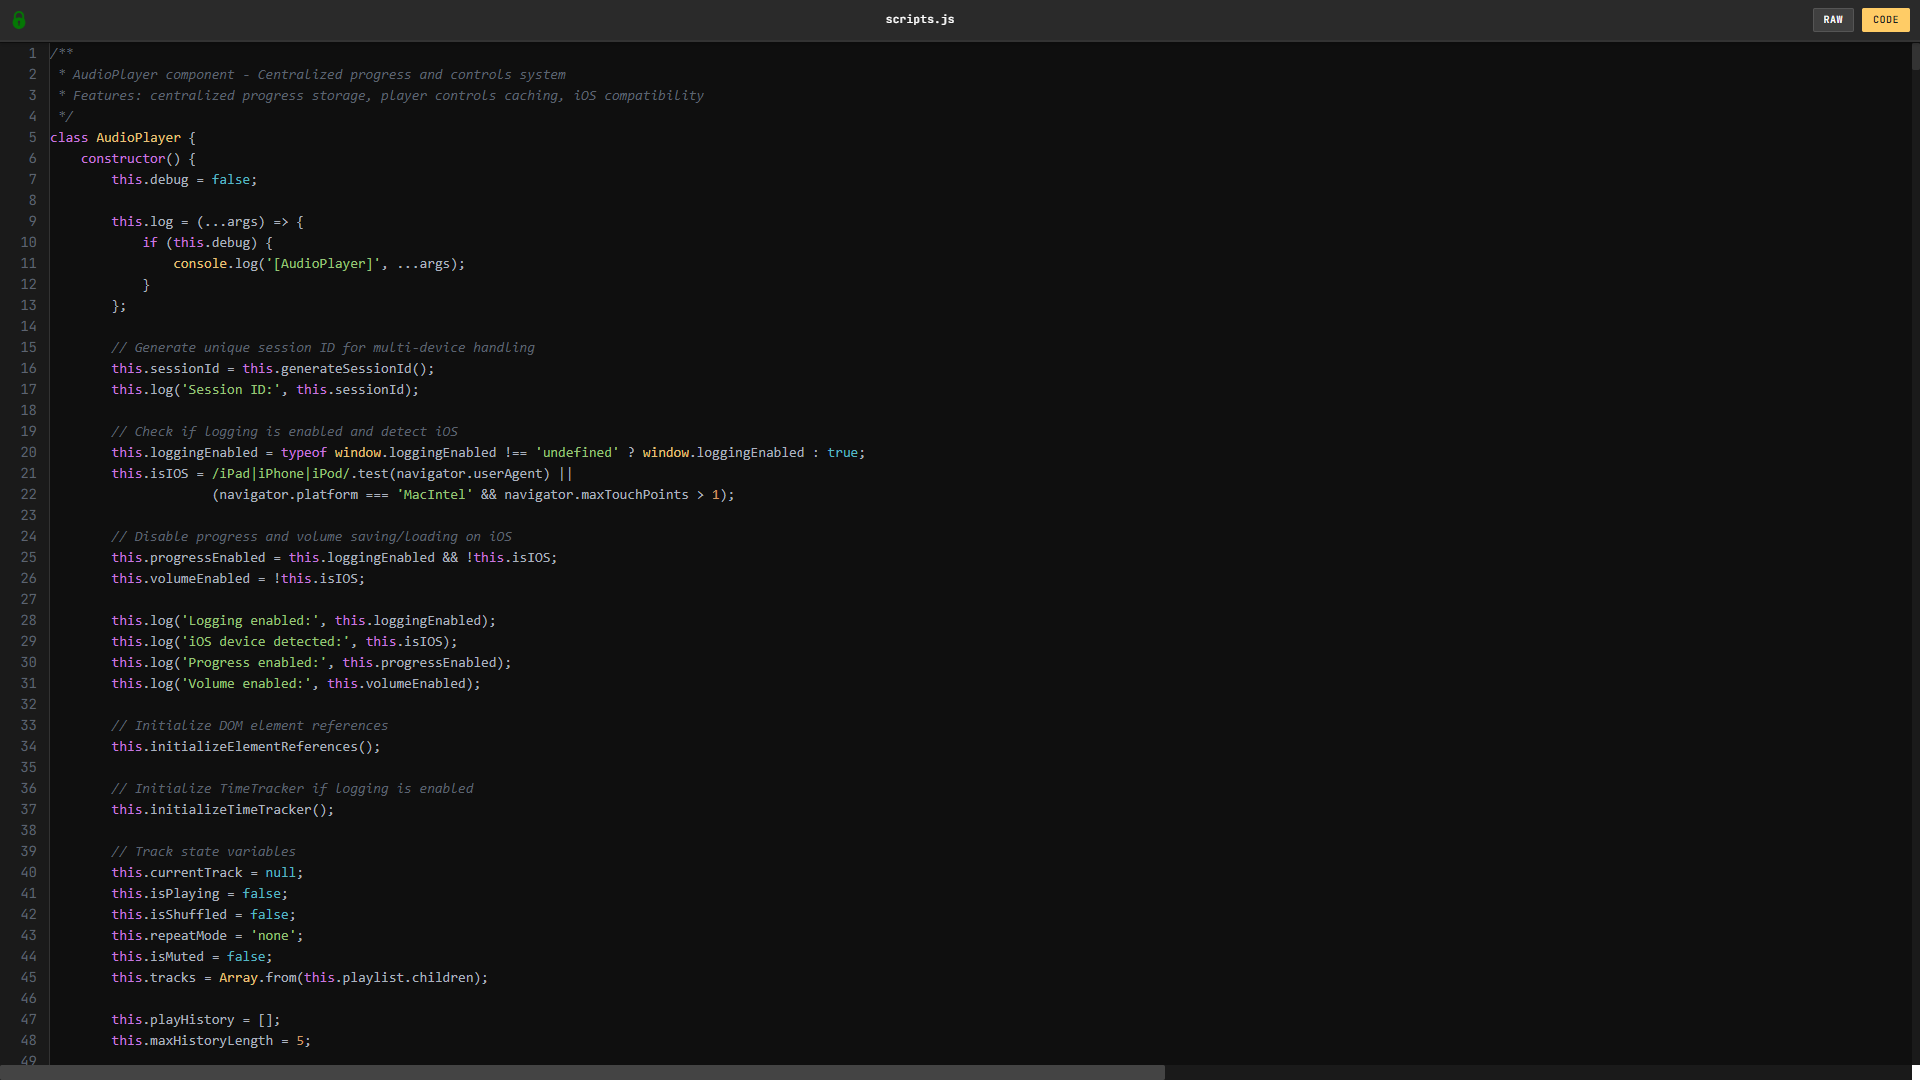This screenshot has width=1920, height=1080.
Task: Click the green padlock icon
Action: click(19, 20)
